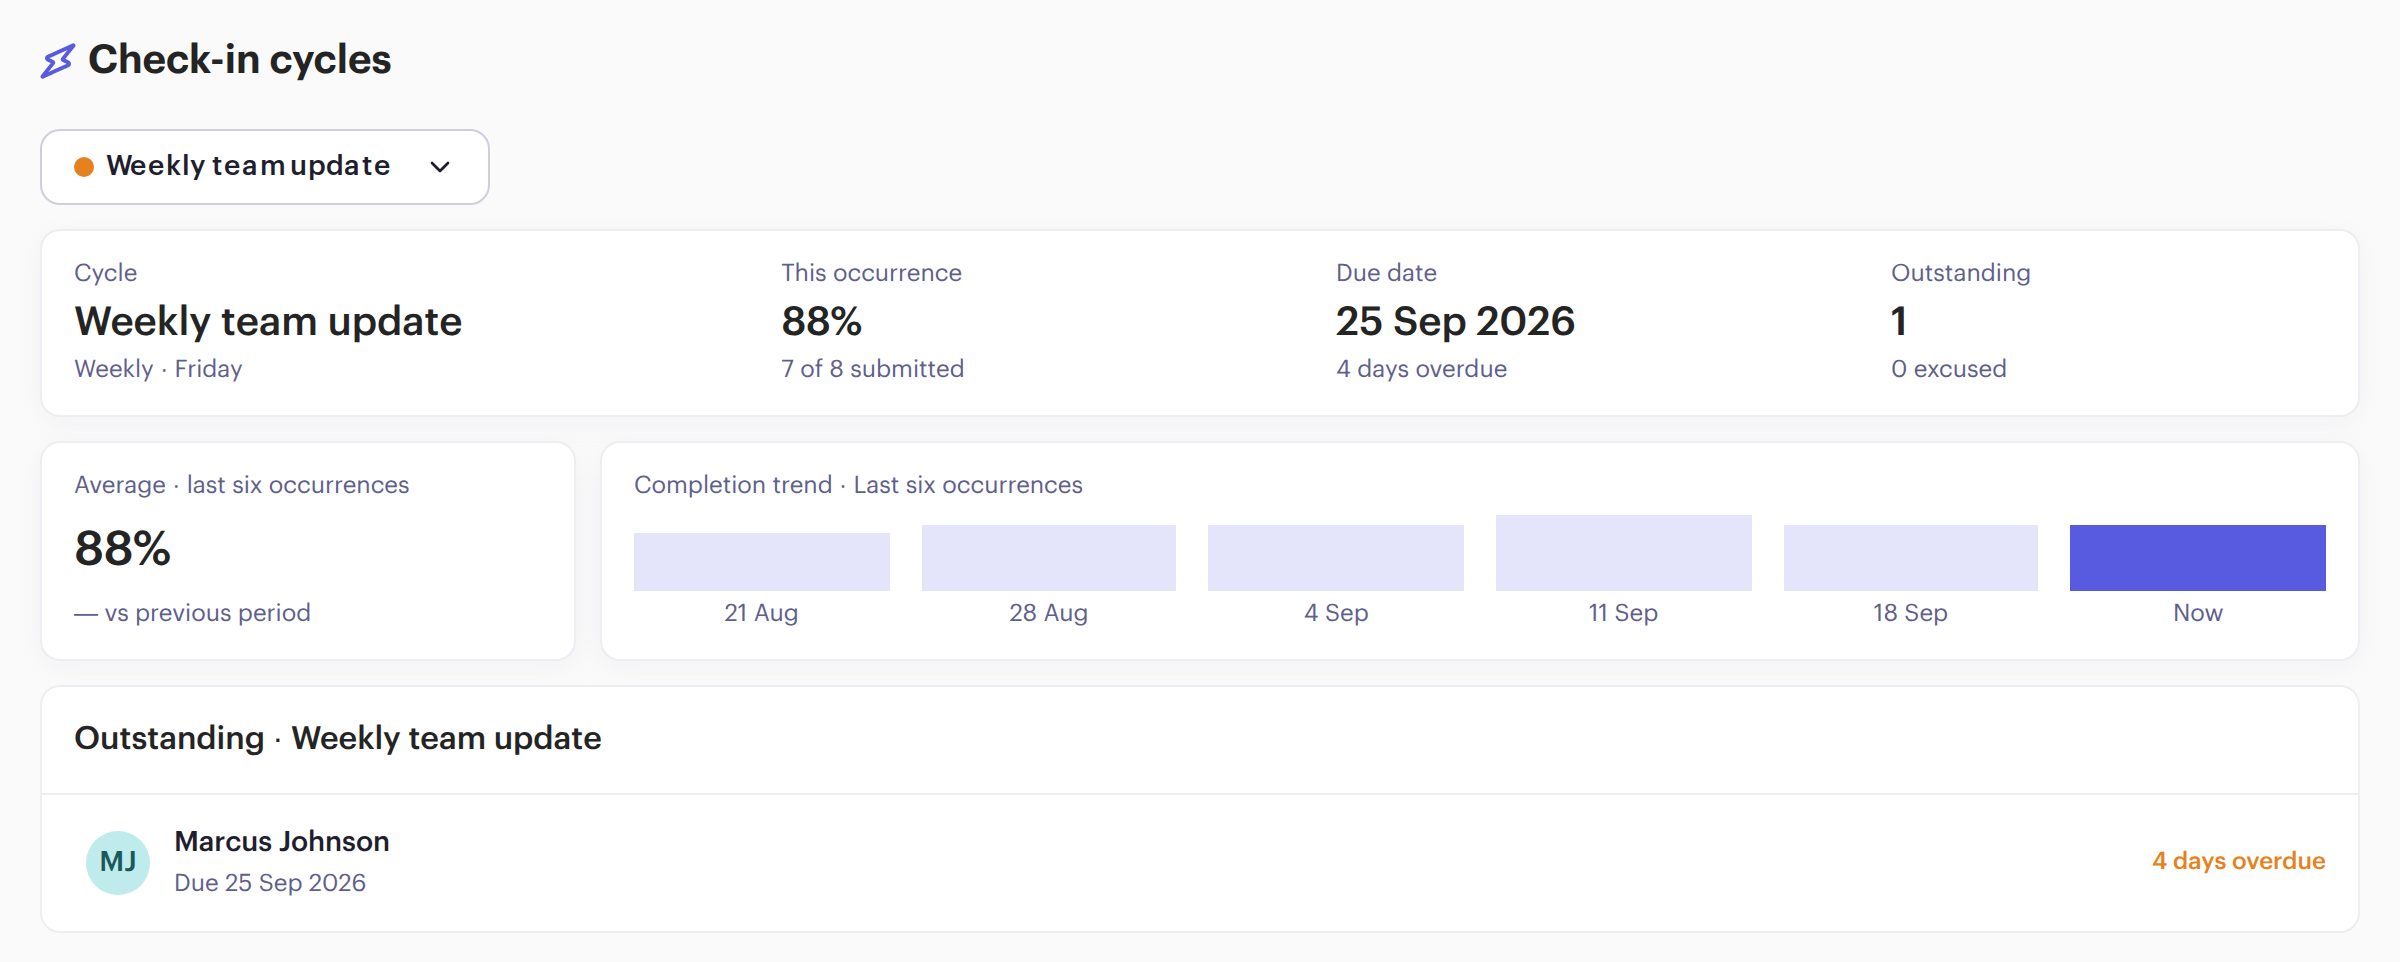Select the 4 Sep completion bar
The width and height of the screenshot is (2400, 962).
[x=1336, y=558]
